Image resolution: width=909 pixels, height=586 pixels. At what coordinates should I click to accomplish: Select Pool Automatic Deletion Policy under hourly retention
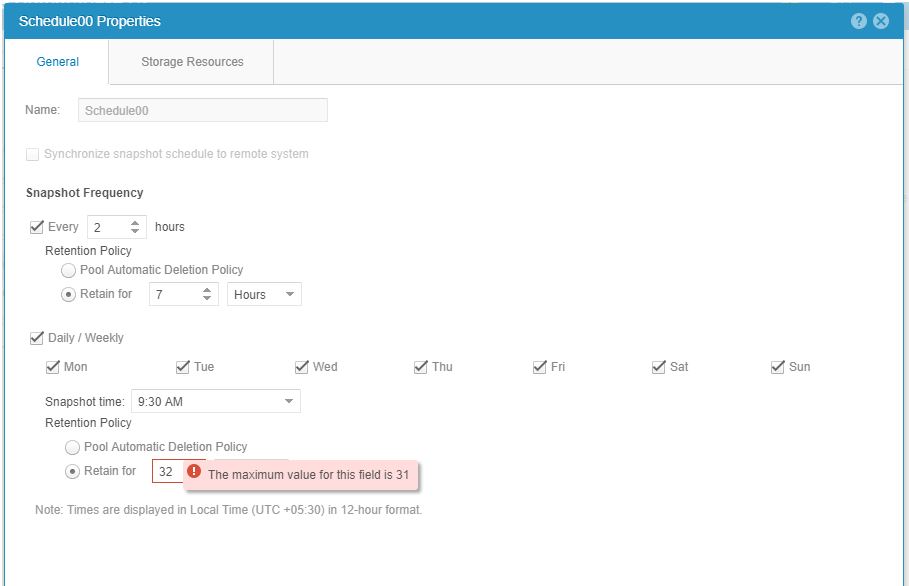click(x=68, y=270)
